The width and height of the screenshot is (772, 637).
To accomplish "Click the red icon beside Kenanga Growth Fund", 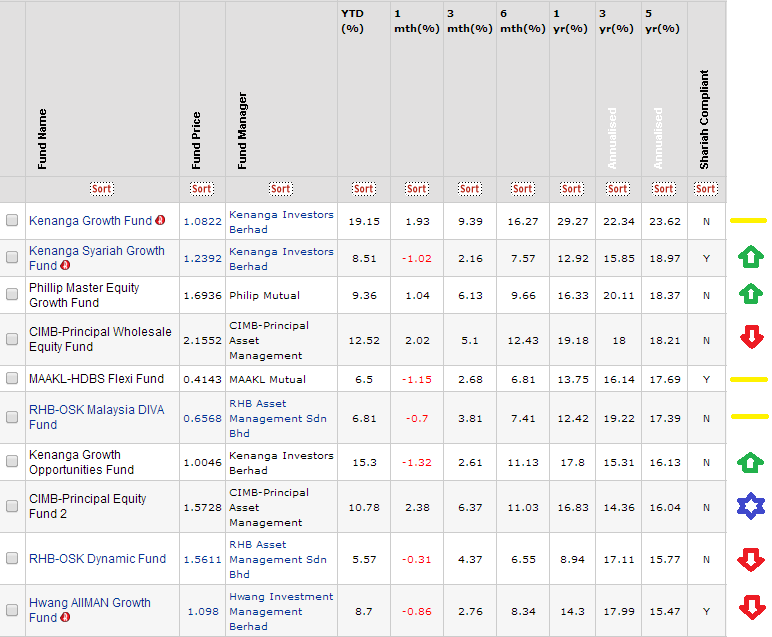I will point(160,221).
